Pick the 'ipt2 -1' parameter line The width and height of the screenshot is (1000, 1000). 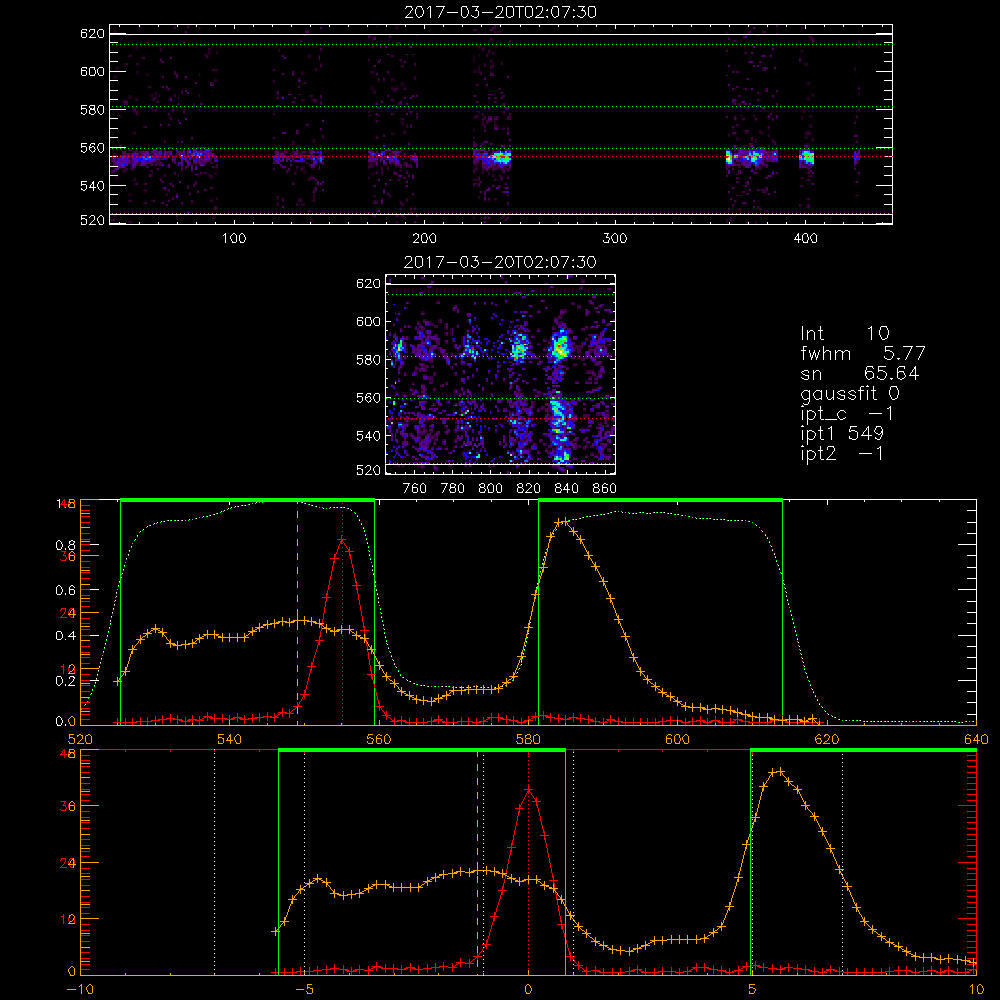842,453
